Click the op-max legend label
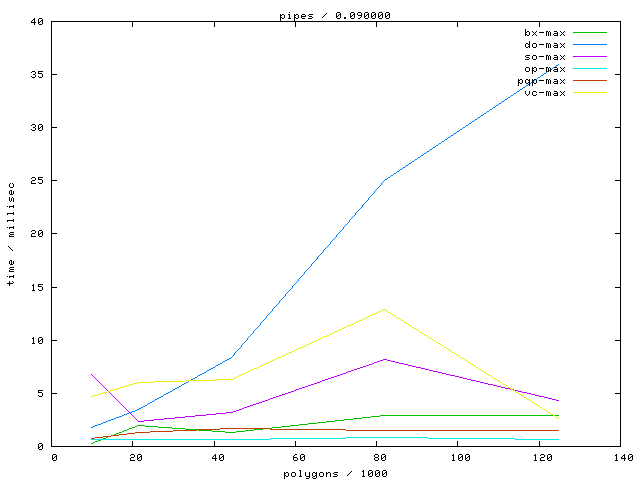The height and width of the screenshot is (480, 640). tap(545, 69)
